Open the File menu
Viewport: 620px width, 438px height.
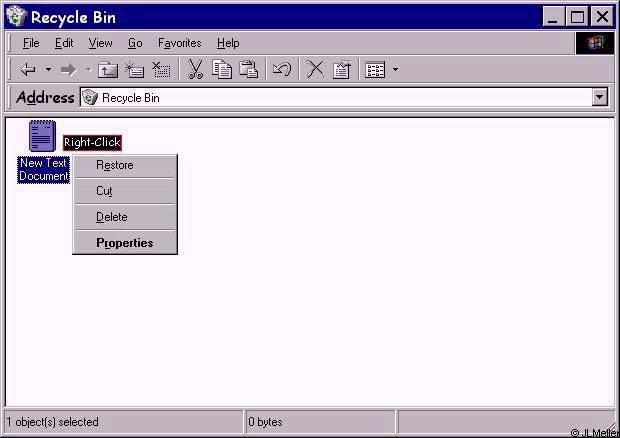click(x=31, y=43)
